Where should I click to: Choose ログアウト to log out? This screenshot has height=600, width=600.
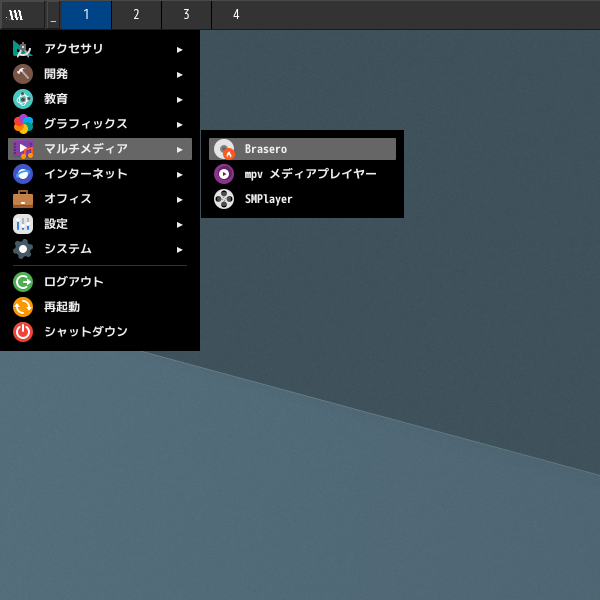(100, 282)
